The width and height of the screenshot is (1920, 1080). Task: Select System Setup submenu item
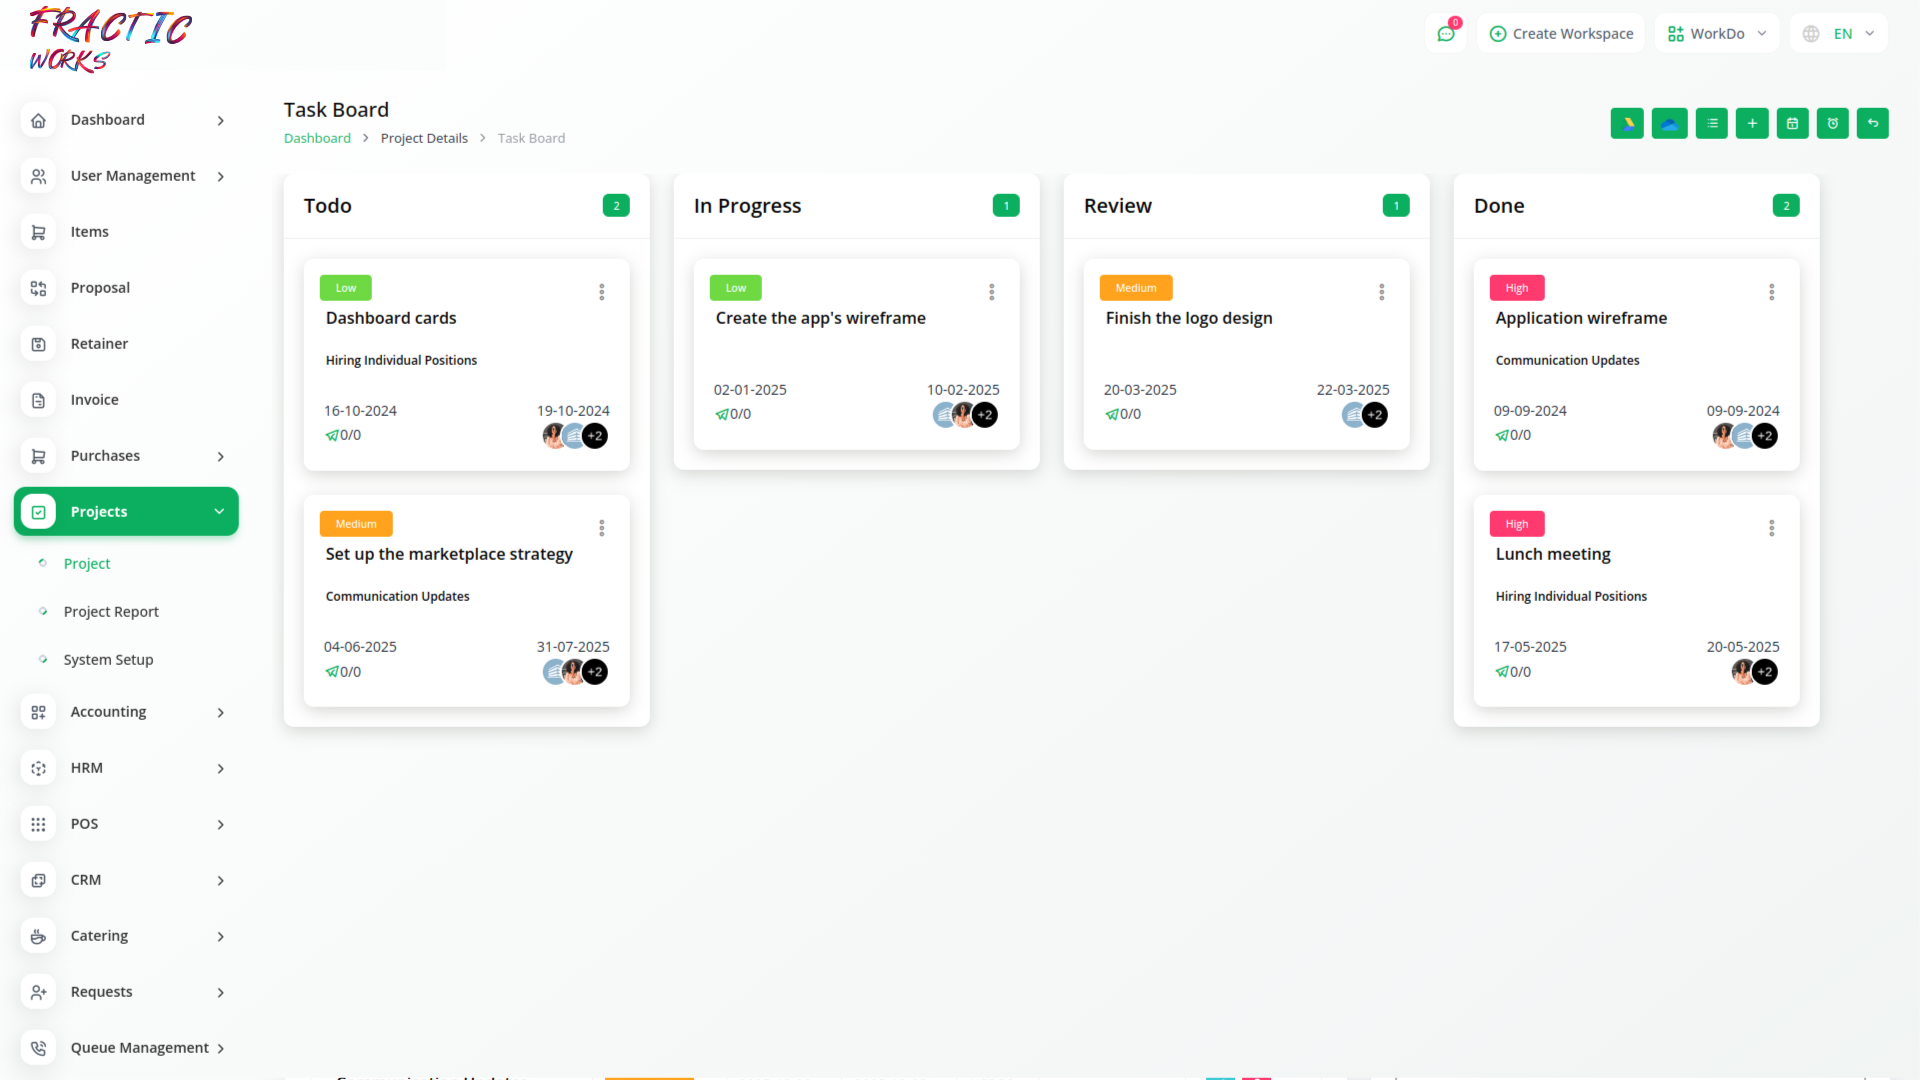click(x=108, y=660)
